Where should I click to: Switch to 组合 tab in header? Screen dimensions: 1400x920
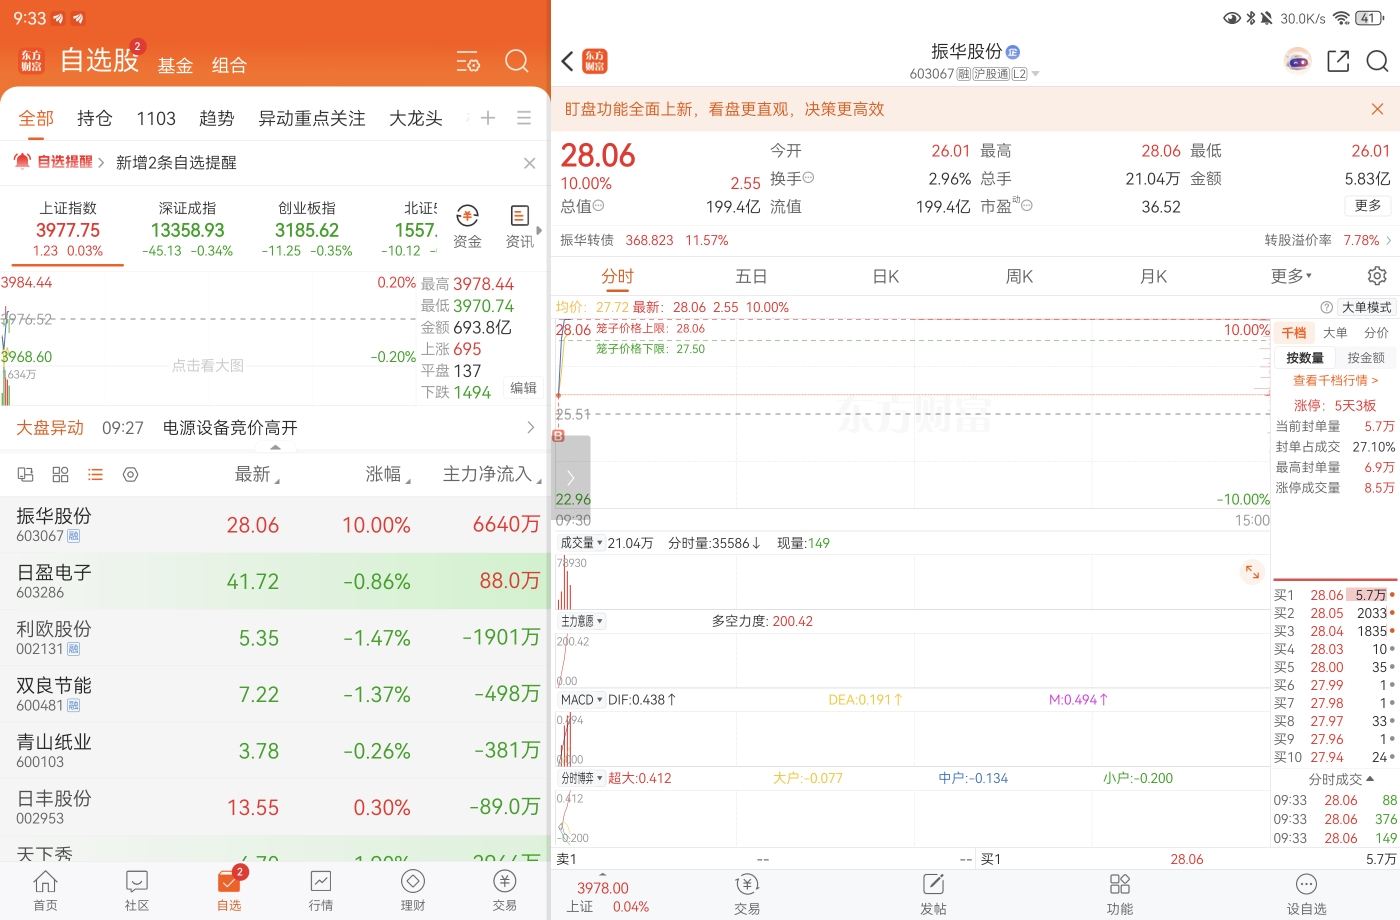229,65
